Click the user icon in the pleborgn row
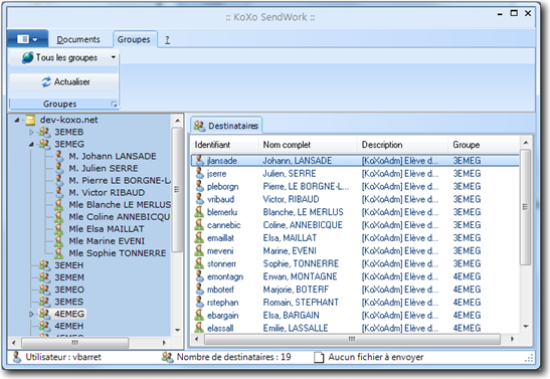 pyautogui.click(x=199, y=186)
